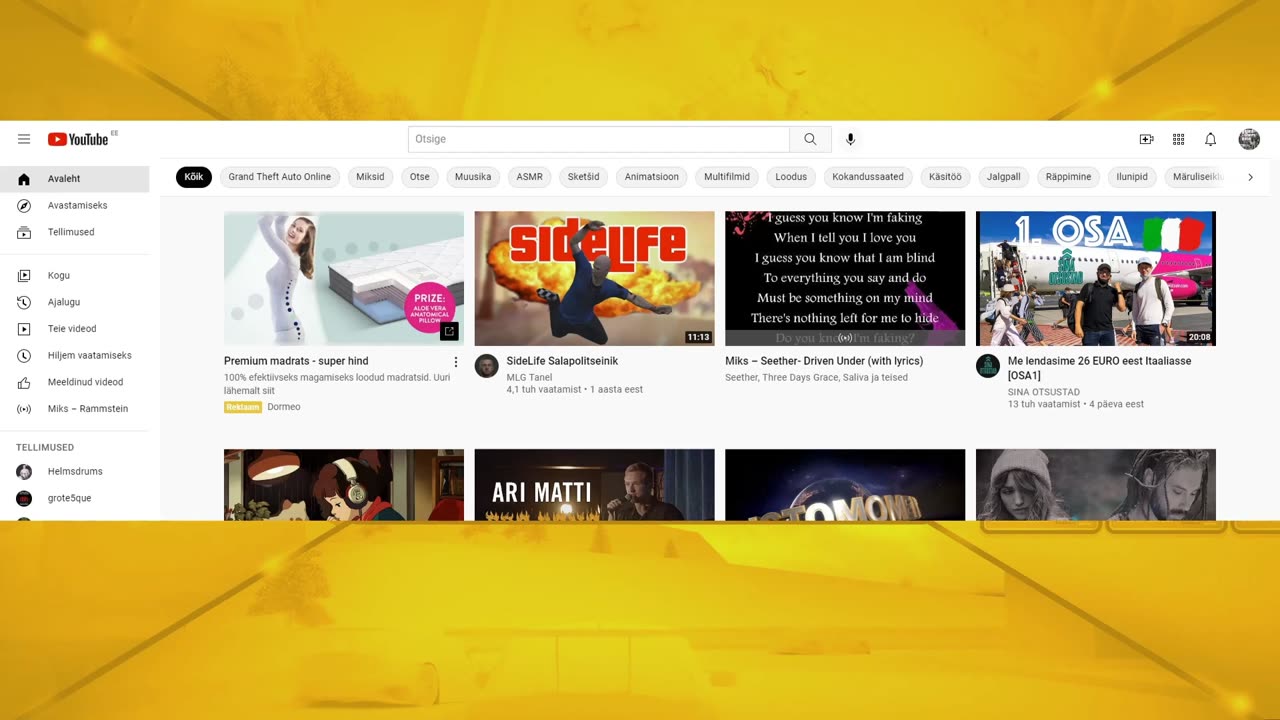Open grote5que subscription channel
This screenshot has height=720, width=1280.
tap(75, 498)
